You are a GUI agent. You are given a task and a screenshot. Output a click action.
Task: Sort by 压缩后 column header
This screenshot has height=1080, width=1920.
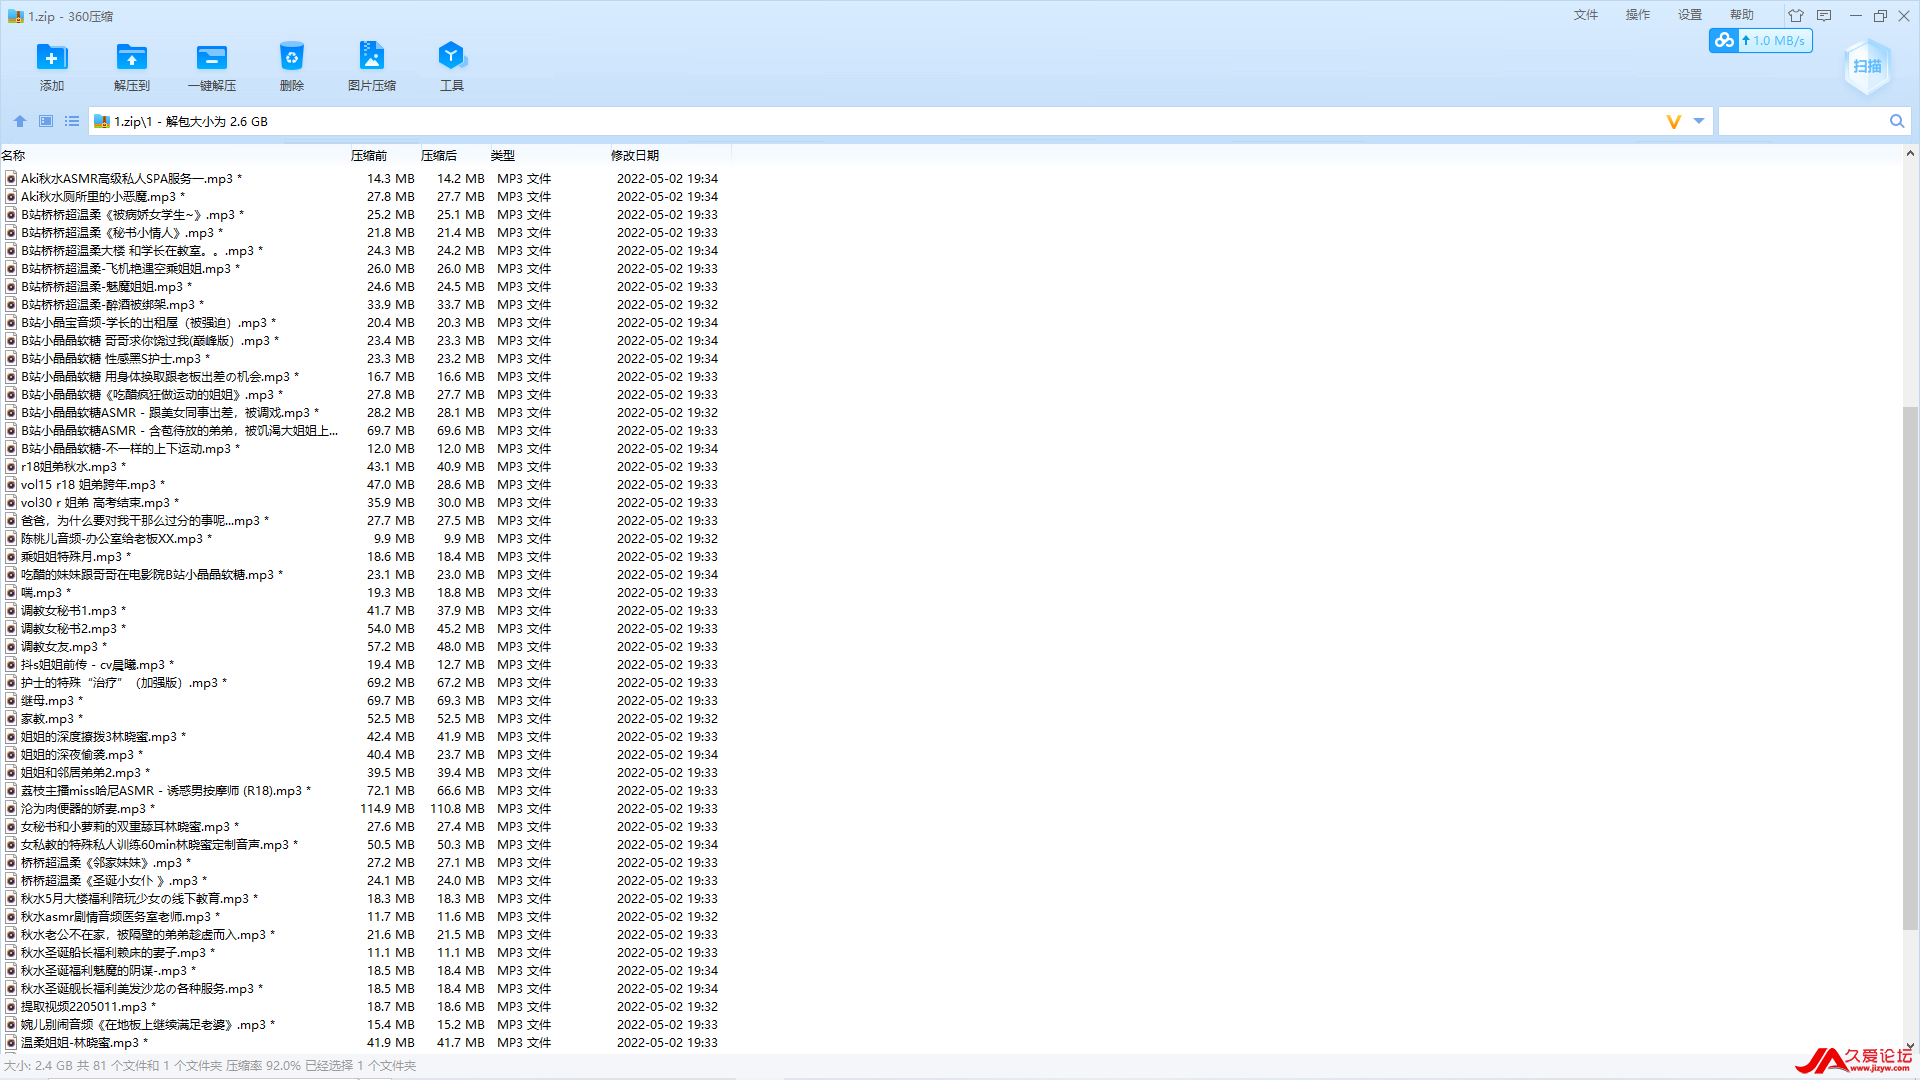tap(439, 155)
